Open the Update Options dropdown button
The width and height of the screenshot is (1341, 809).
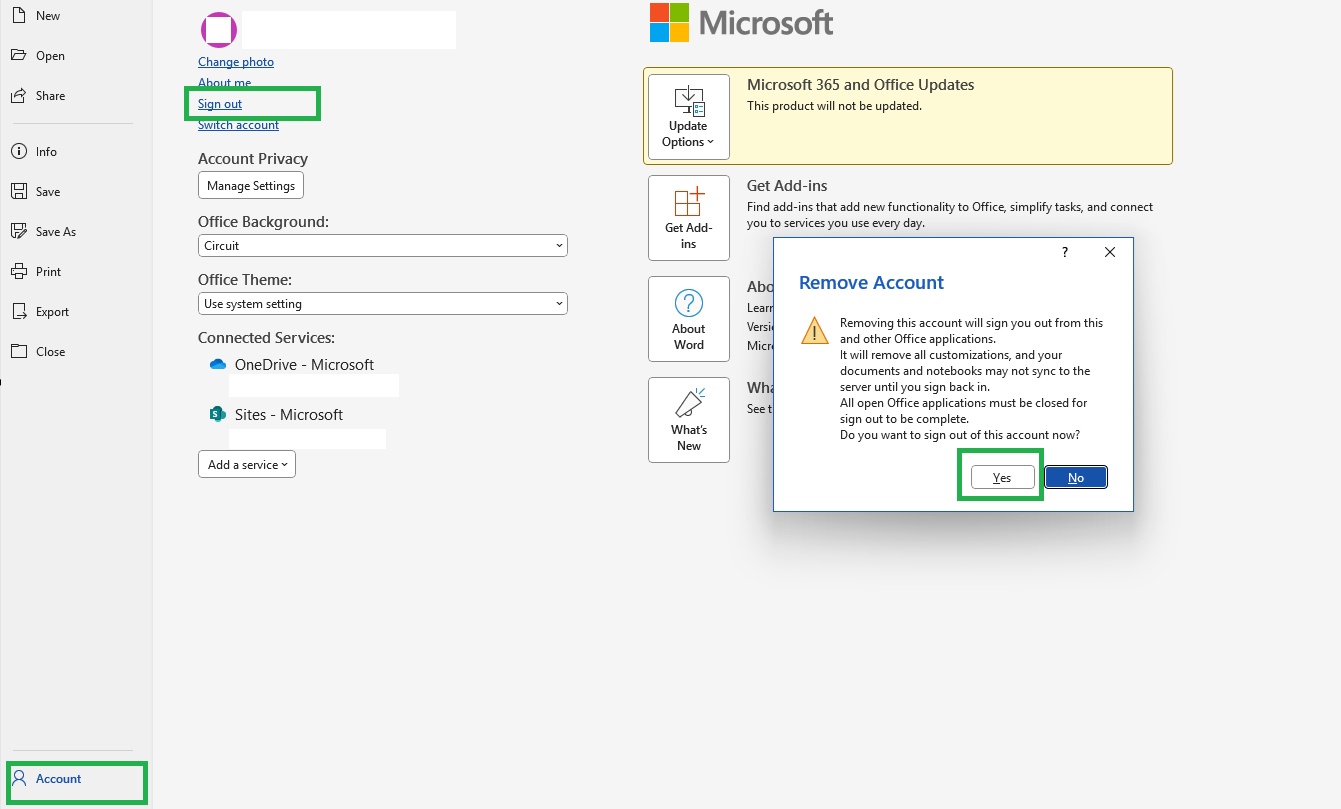coord(689,117)
